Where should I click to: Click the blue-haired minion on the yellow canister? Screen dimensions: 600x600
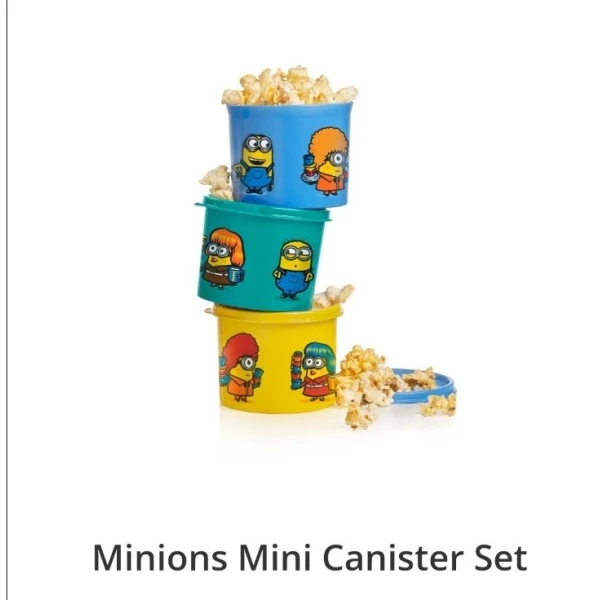(x=314, y=371)
